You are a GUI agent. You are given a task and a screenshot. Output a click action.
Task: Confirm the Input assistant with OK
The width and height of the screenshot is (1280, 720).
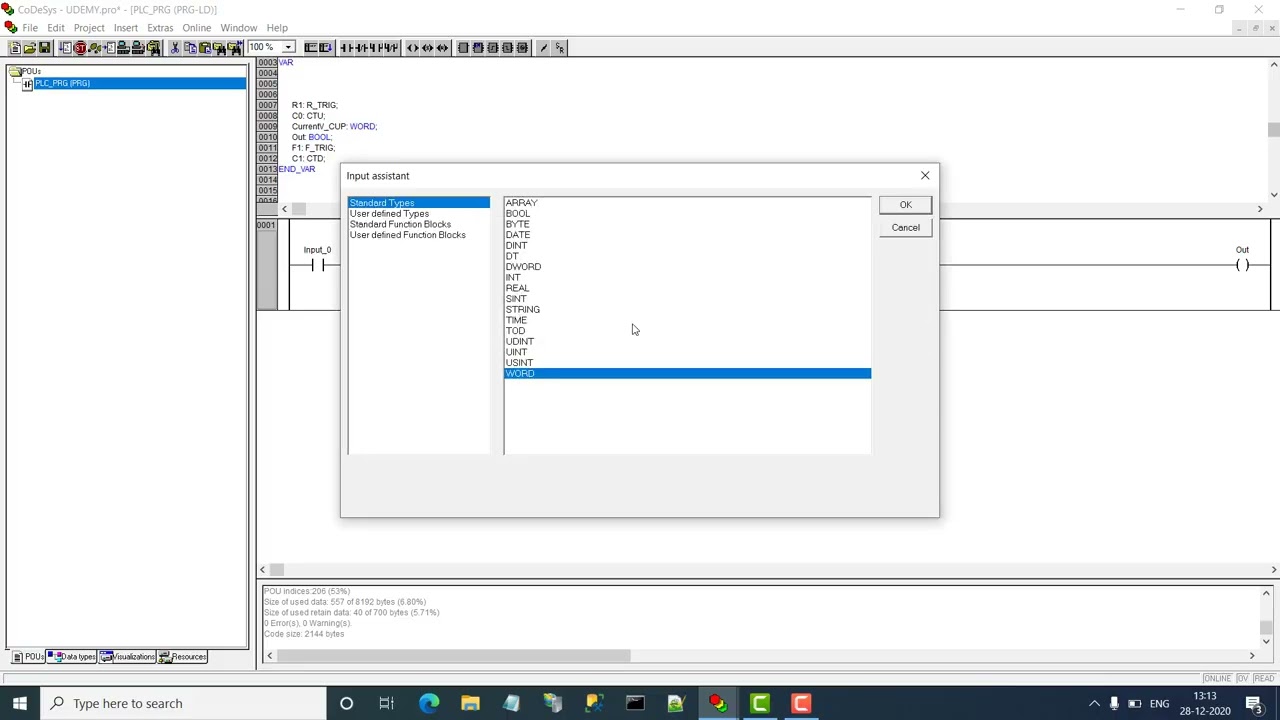(x=905, y=205)
